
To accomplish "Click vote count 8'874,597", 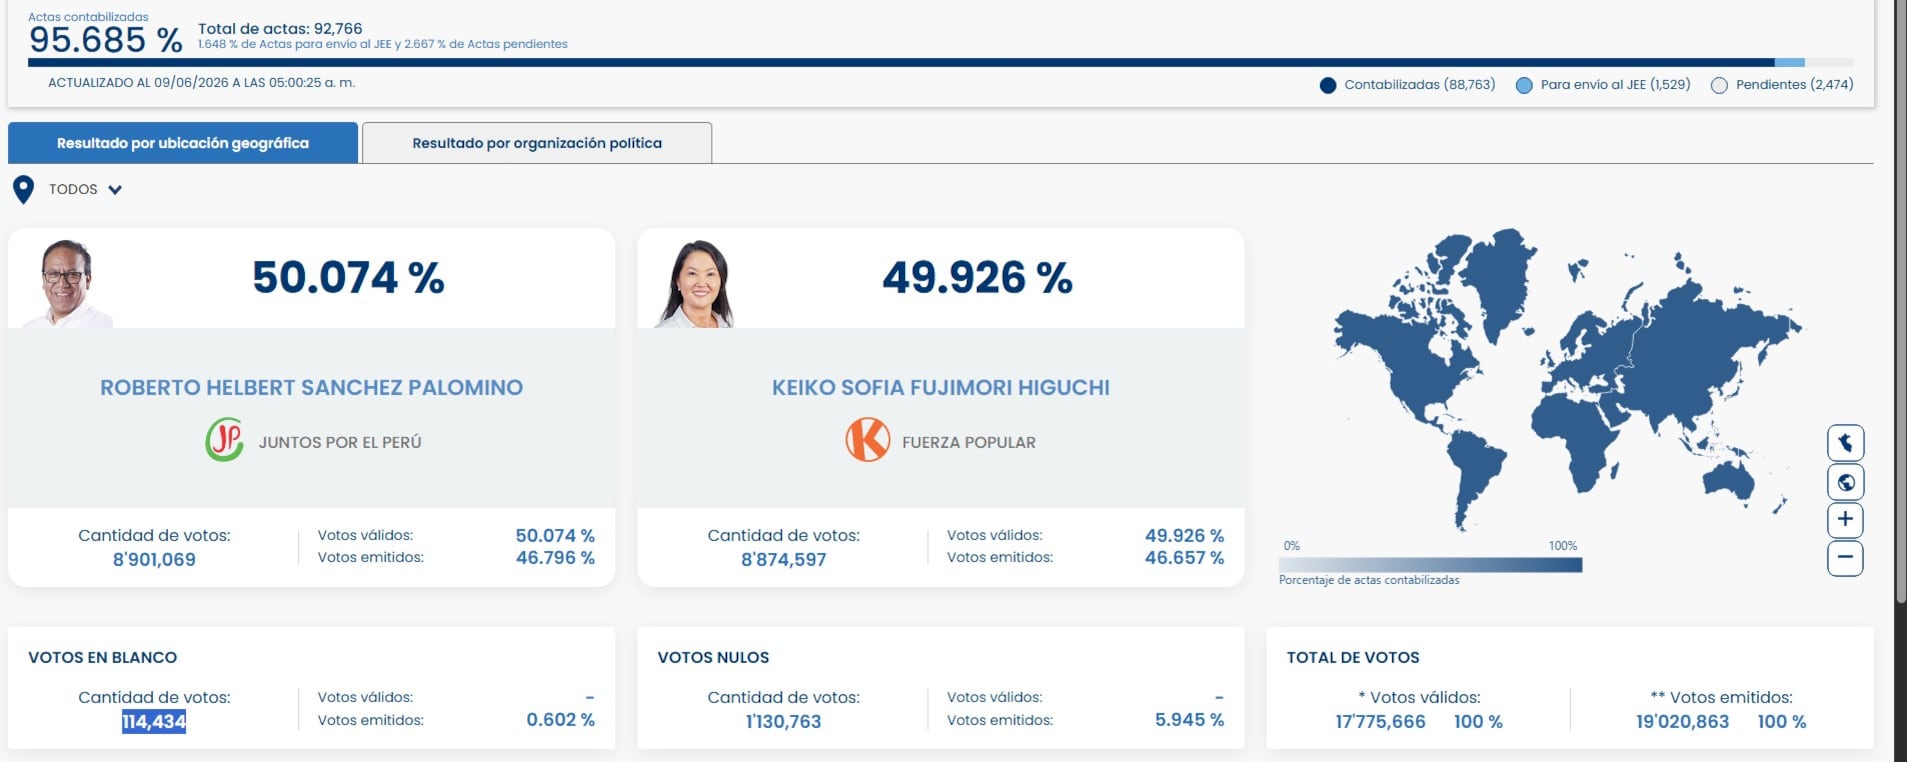I will click(784, 560).
